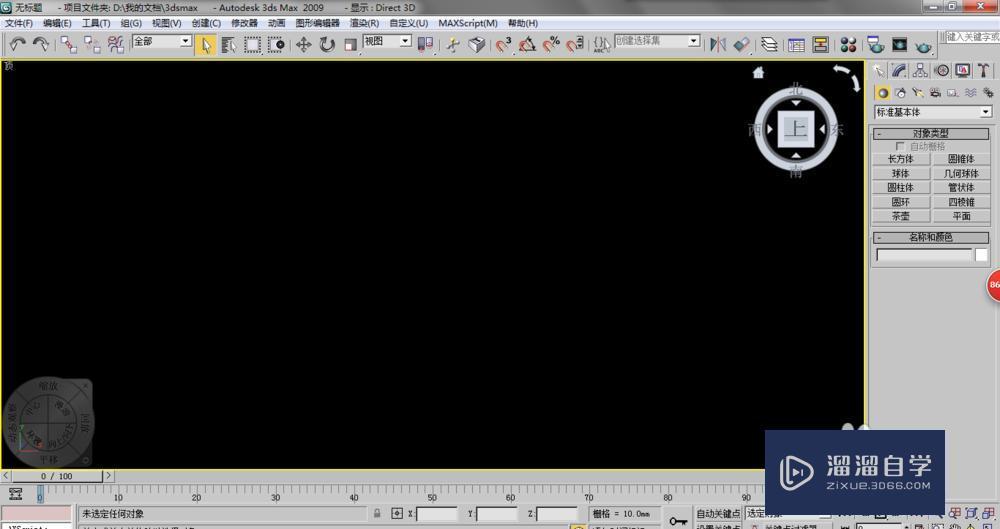Open the Rendered Frame Window icon
The image size is (1000, 529).
click(x=899, y=45)
